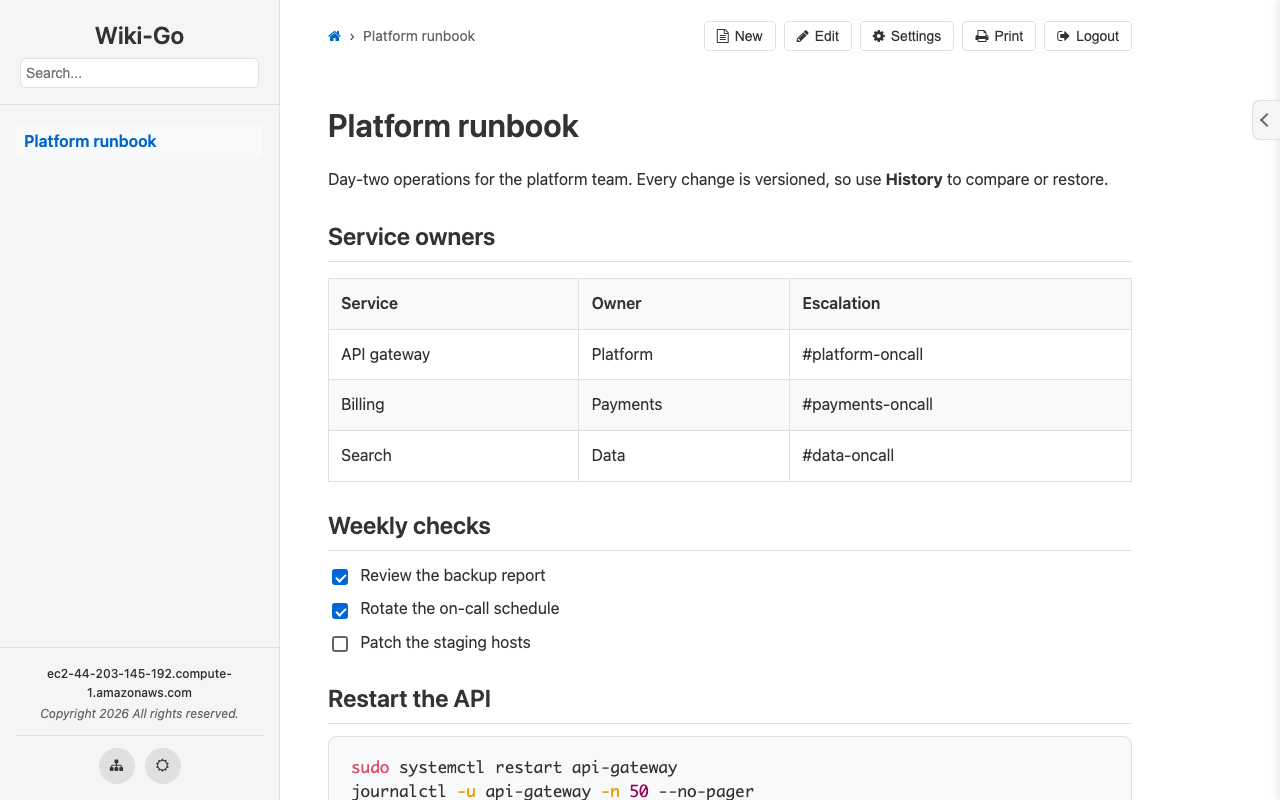Image resolution: width=1280 pixels, height=800 pixels.
Task: Open Edit for the current page
Action: 818,36
